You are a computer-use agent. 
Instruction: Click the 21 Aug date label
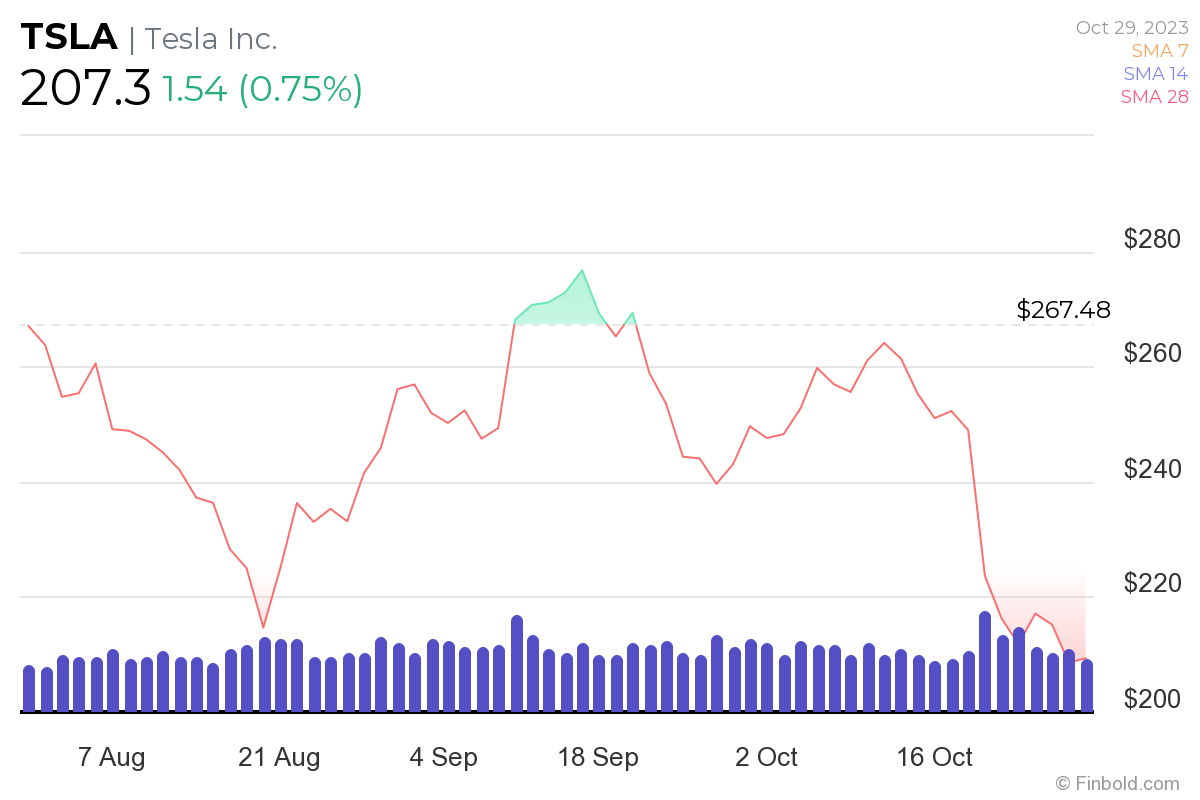(279, 757)
